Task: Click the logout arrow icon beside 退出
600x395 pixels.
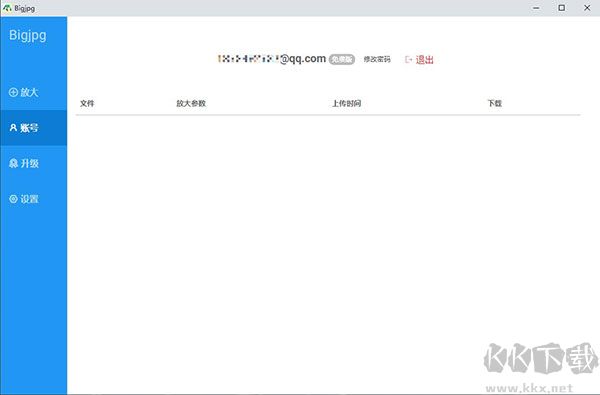Action: (x=408, y=60)
